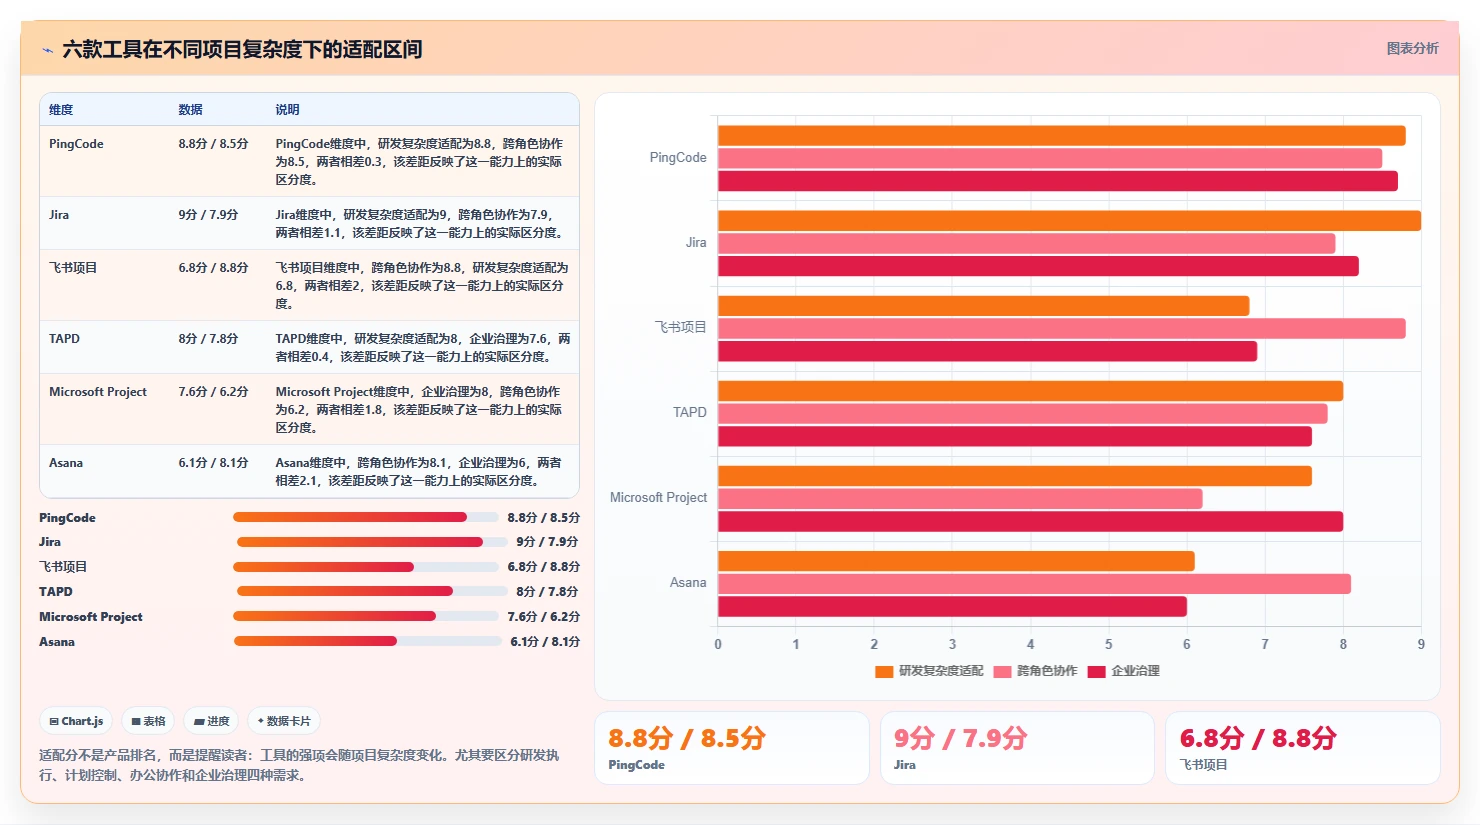The height and width of the screenshot is (825, 1480).
Task: Click the 维度 table column header
Action: 61,110
